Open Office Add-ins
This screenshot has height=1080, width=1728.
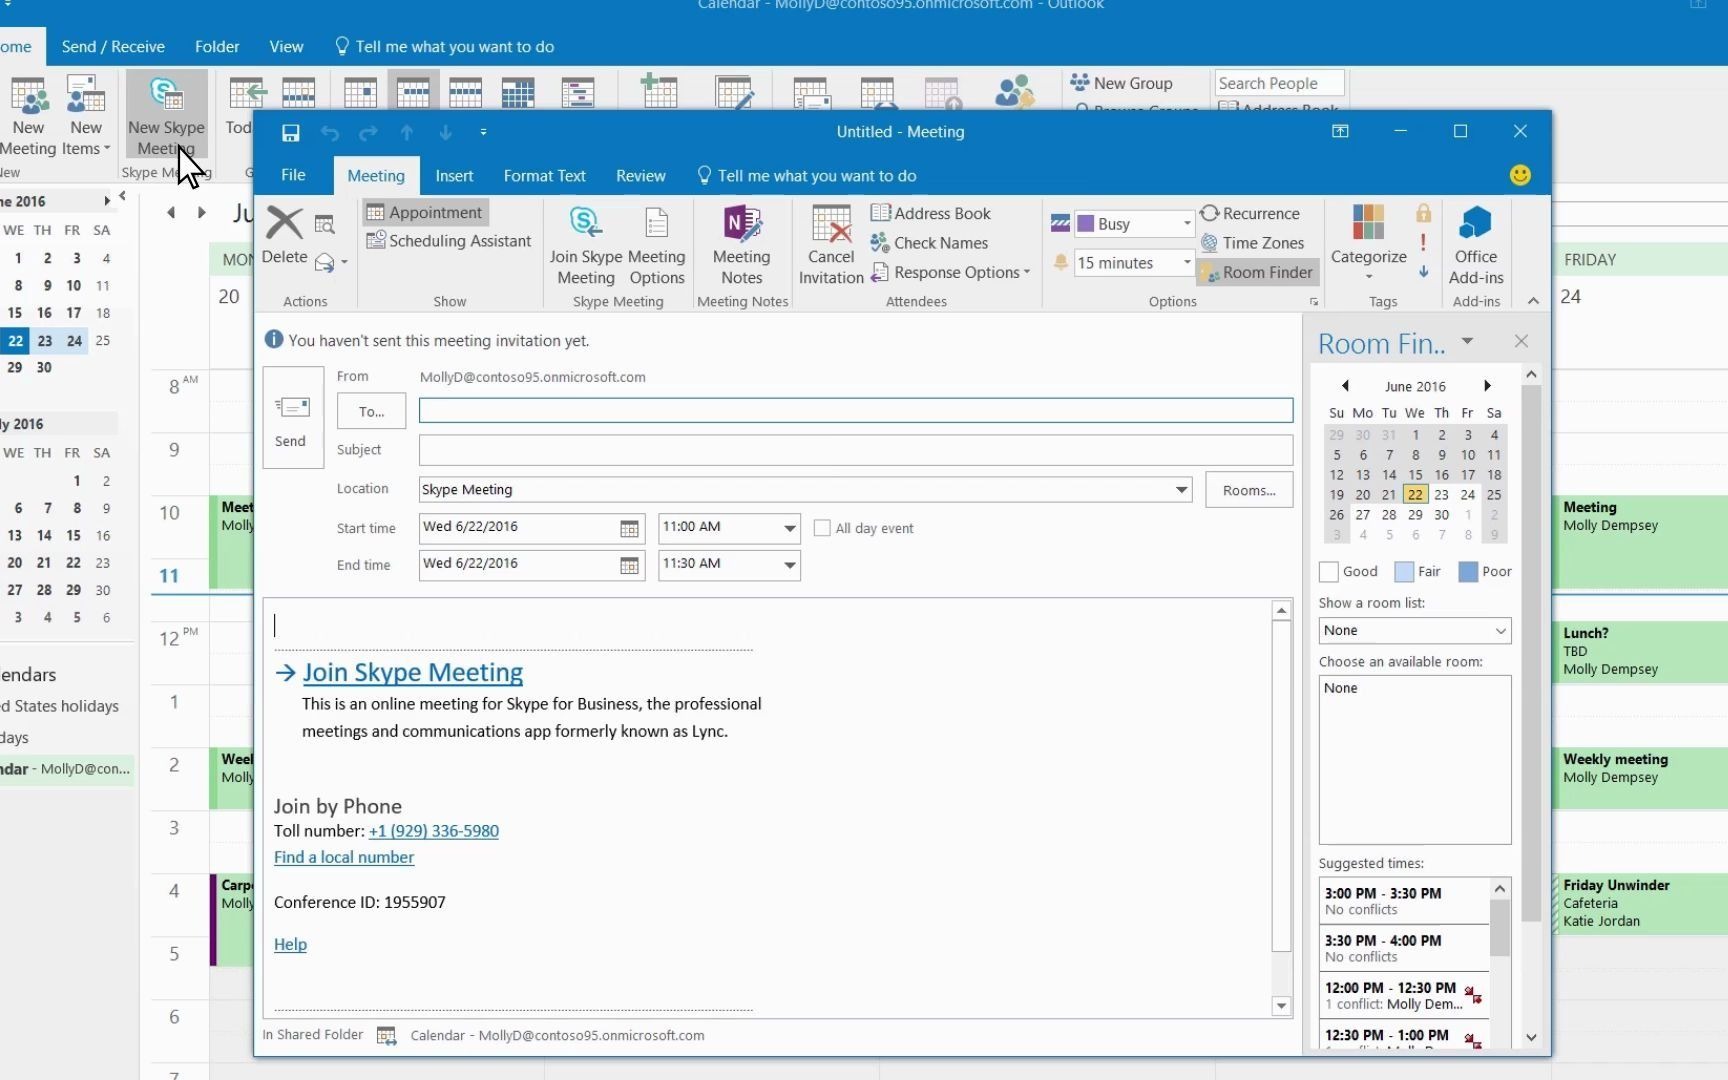(x=1476, y=245)
